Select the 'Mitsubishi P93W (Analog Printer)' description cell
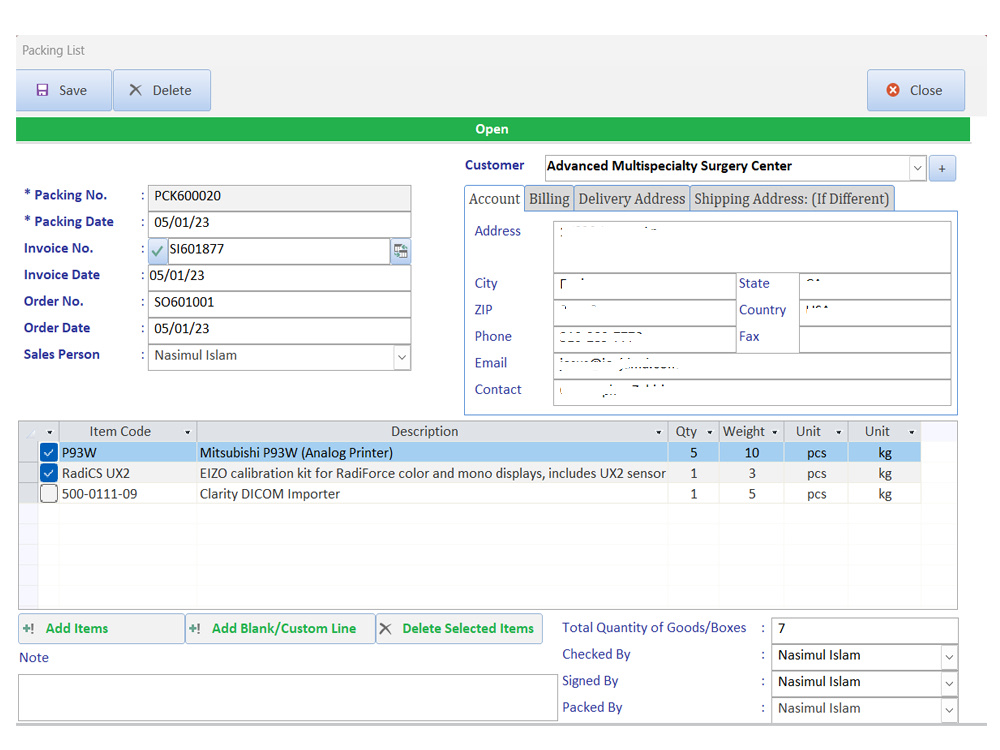The width and height of the screenshot is (1000, 750). pyautogui.click(x=432, y=453)
